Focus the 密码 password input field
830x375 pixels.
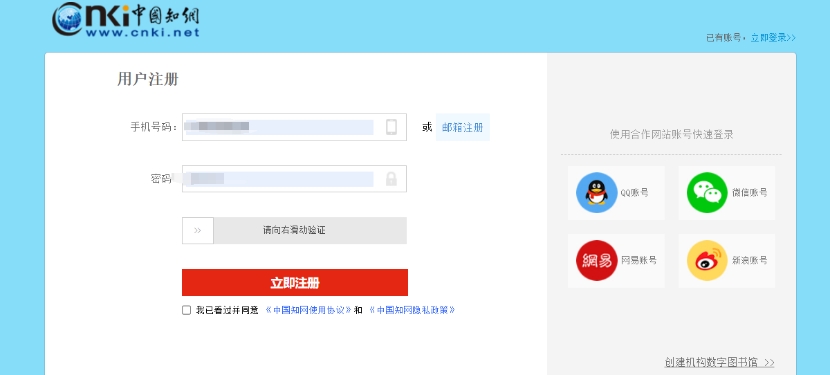point(294,178)
